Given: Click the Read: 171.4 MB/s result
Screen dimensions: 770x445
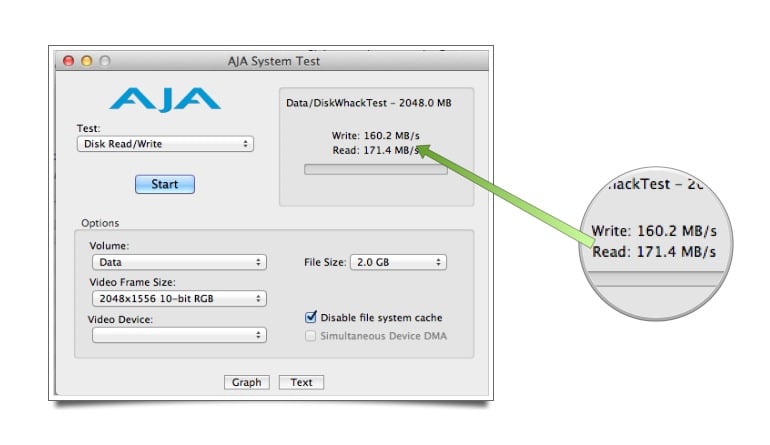Looking at the screenshot, I should (x=376, y=150).
